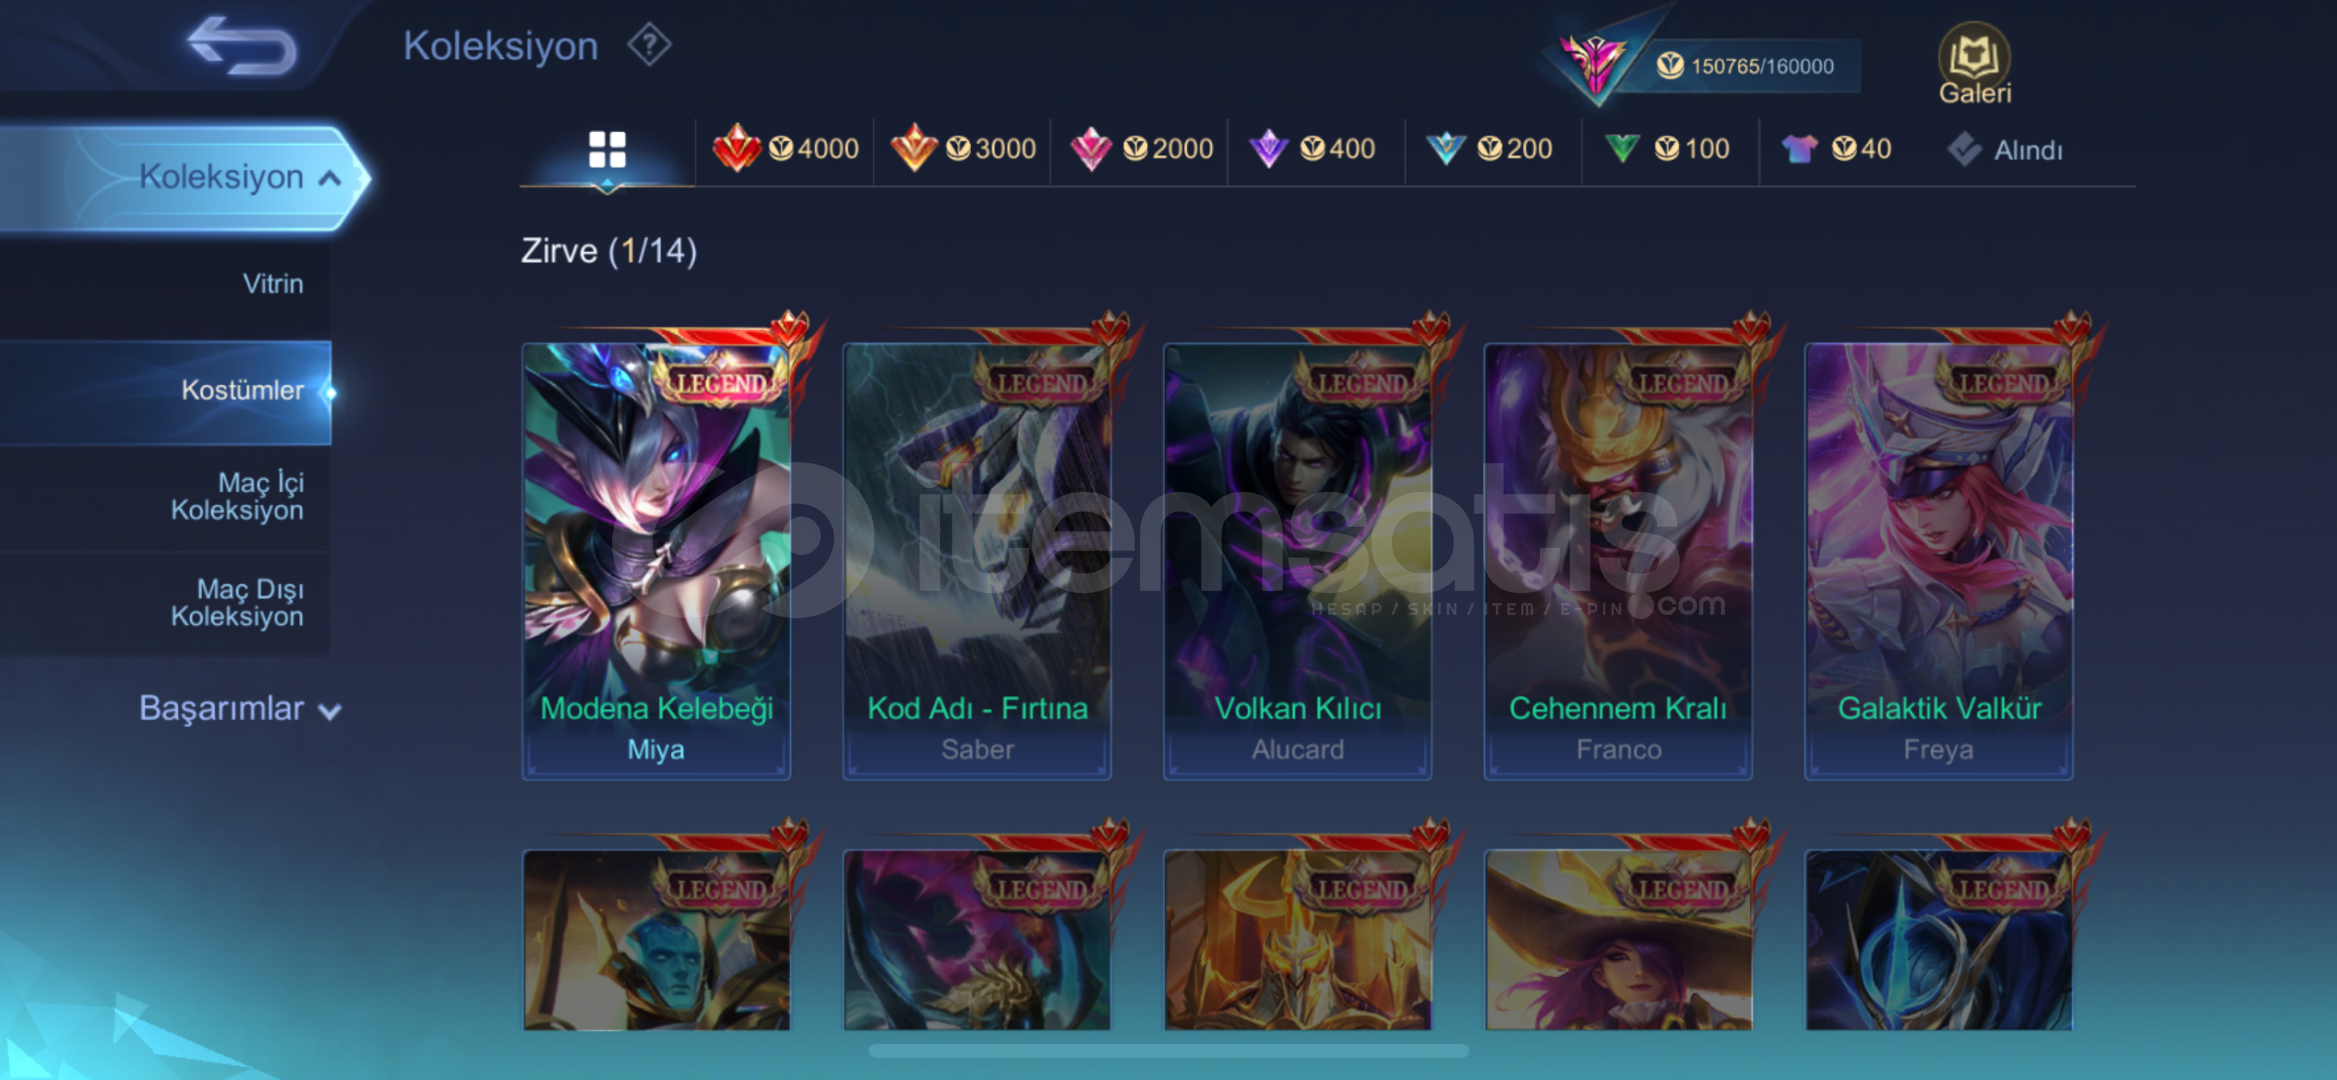This screenshot has width=2337, height=1080.
Task: Filter by the purple 400 gem tier
Action: coord(1312,149)
